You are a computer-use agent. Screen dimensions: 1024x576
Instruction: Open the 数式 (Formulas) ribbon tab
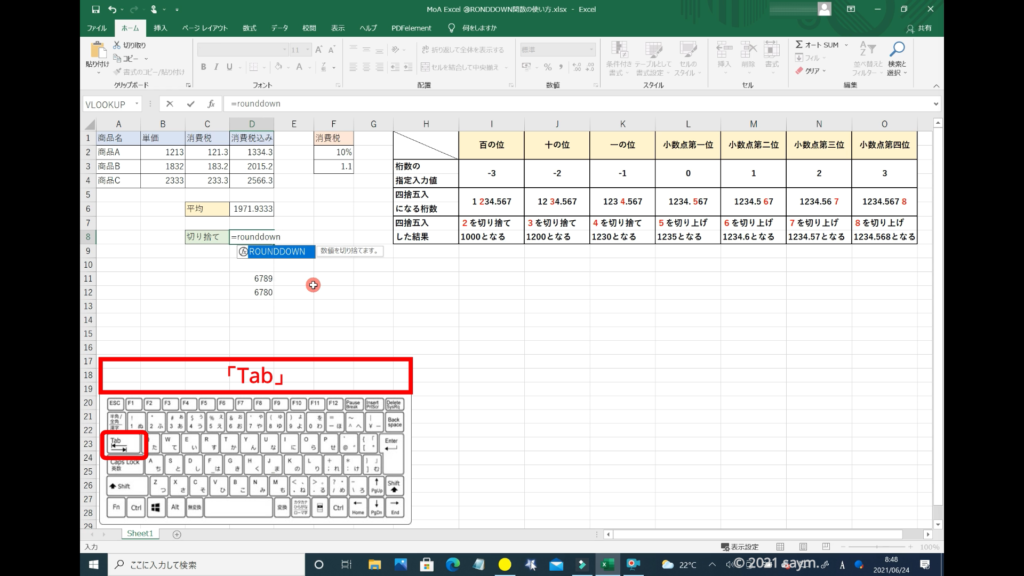tap(249, 27)
